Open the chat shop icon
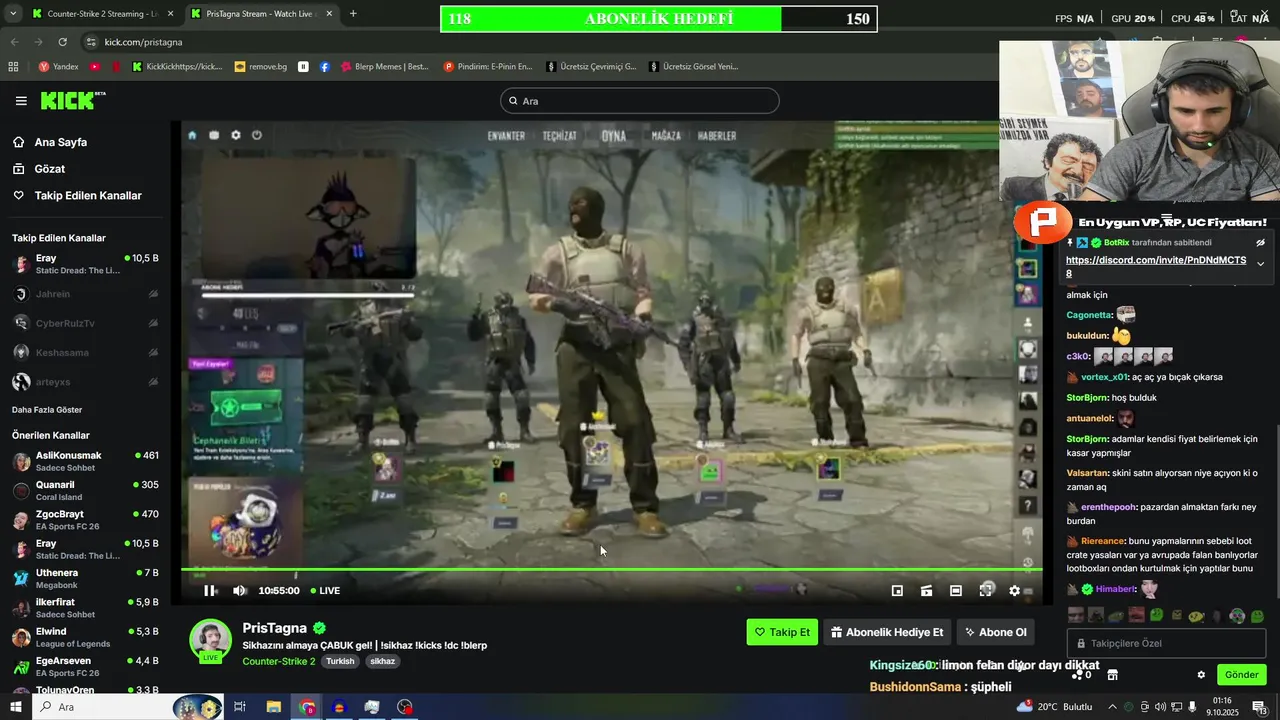1280x720 pixels. [x=1112, y=675]
